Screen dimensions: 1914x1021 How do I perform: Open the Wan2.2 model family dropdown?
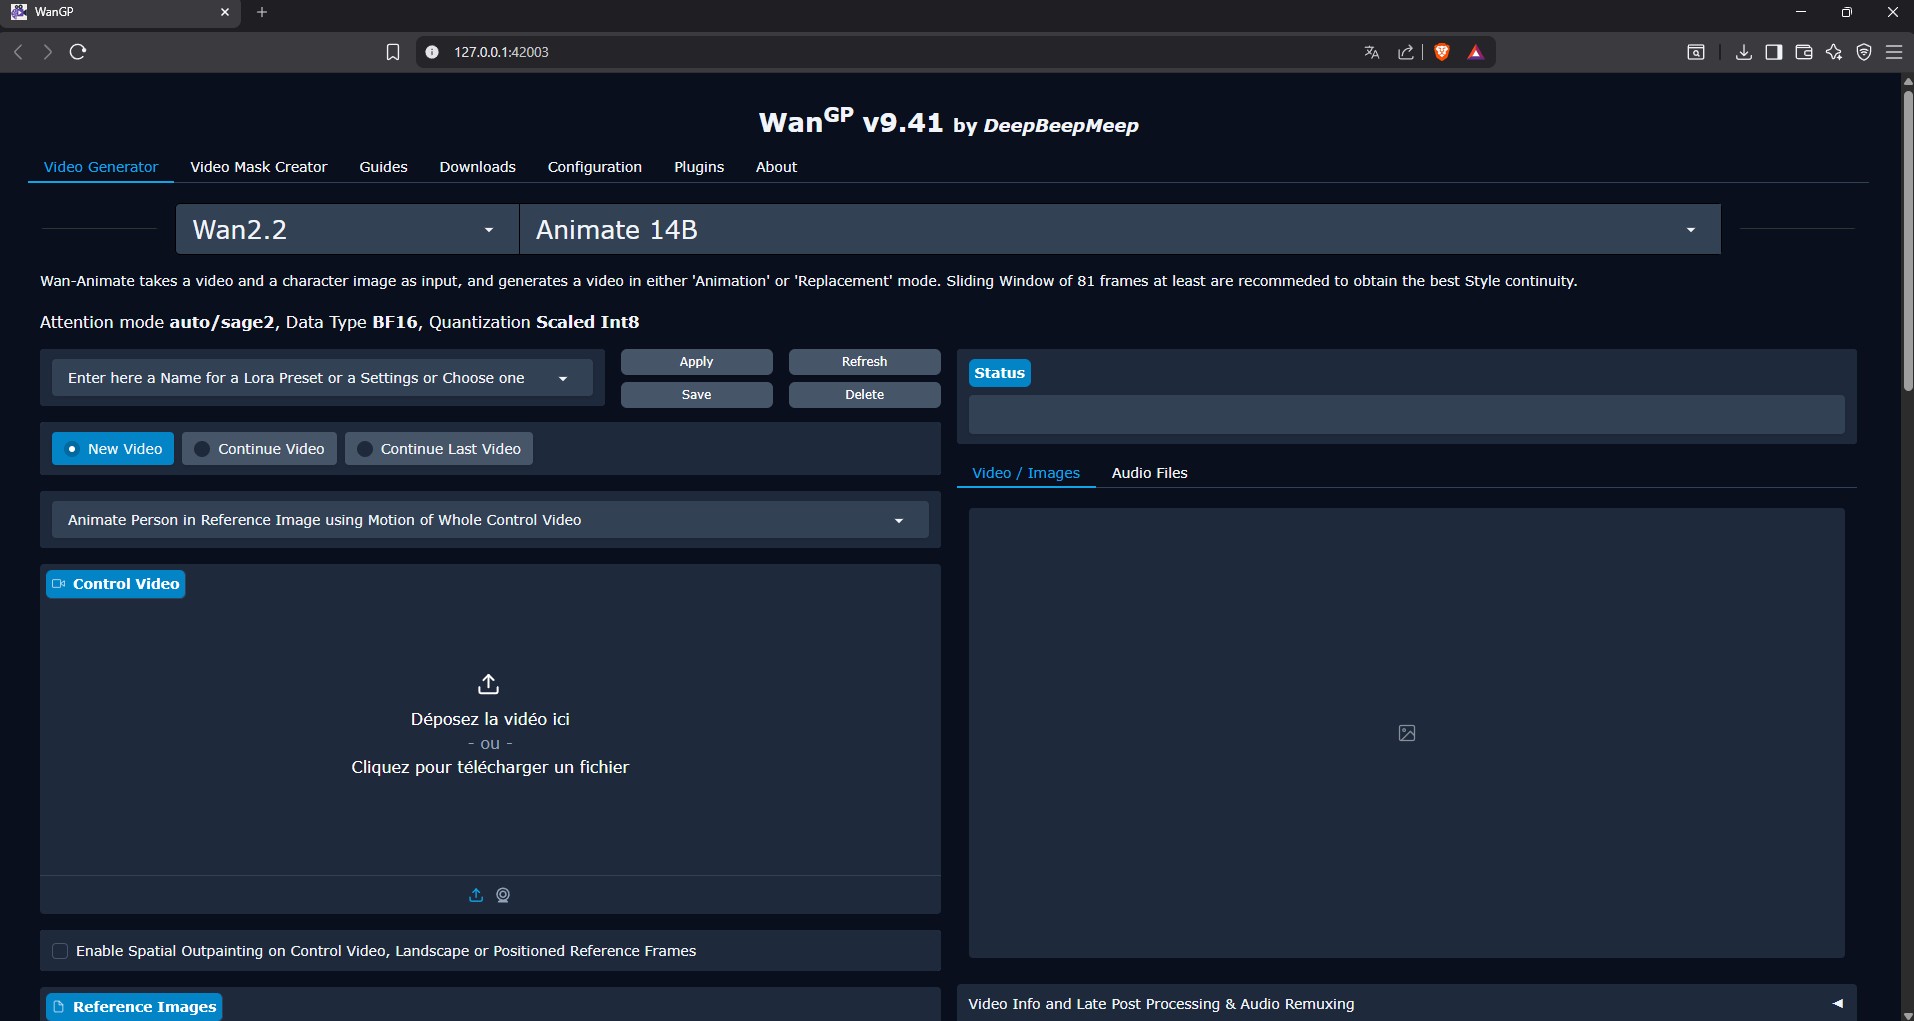tap(345, 230)
